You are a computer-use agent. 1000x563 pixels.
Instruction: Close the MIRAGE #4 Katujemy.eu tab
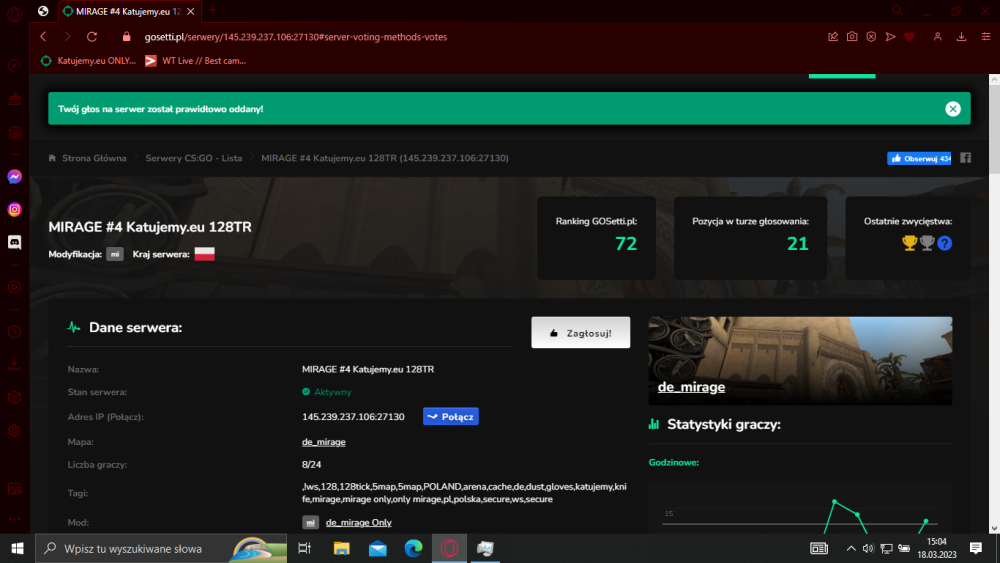pos(191,11)
